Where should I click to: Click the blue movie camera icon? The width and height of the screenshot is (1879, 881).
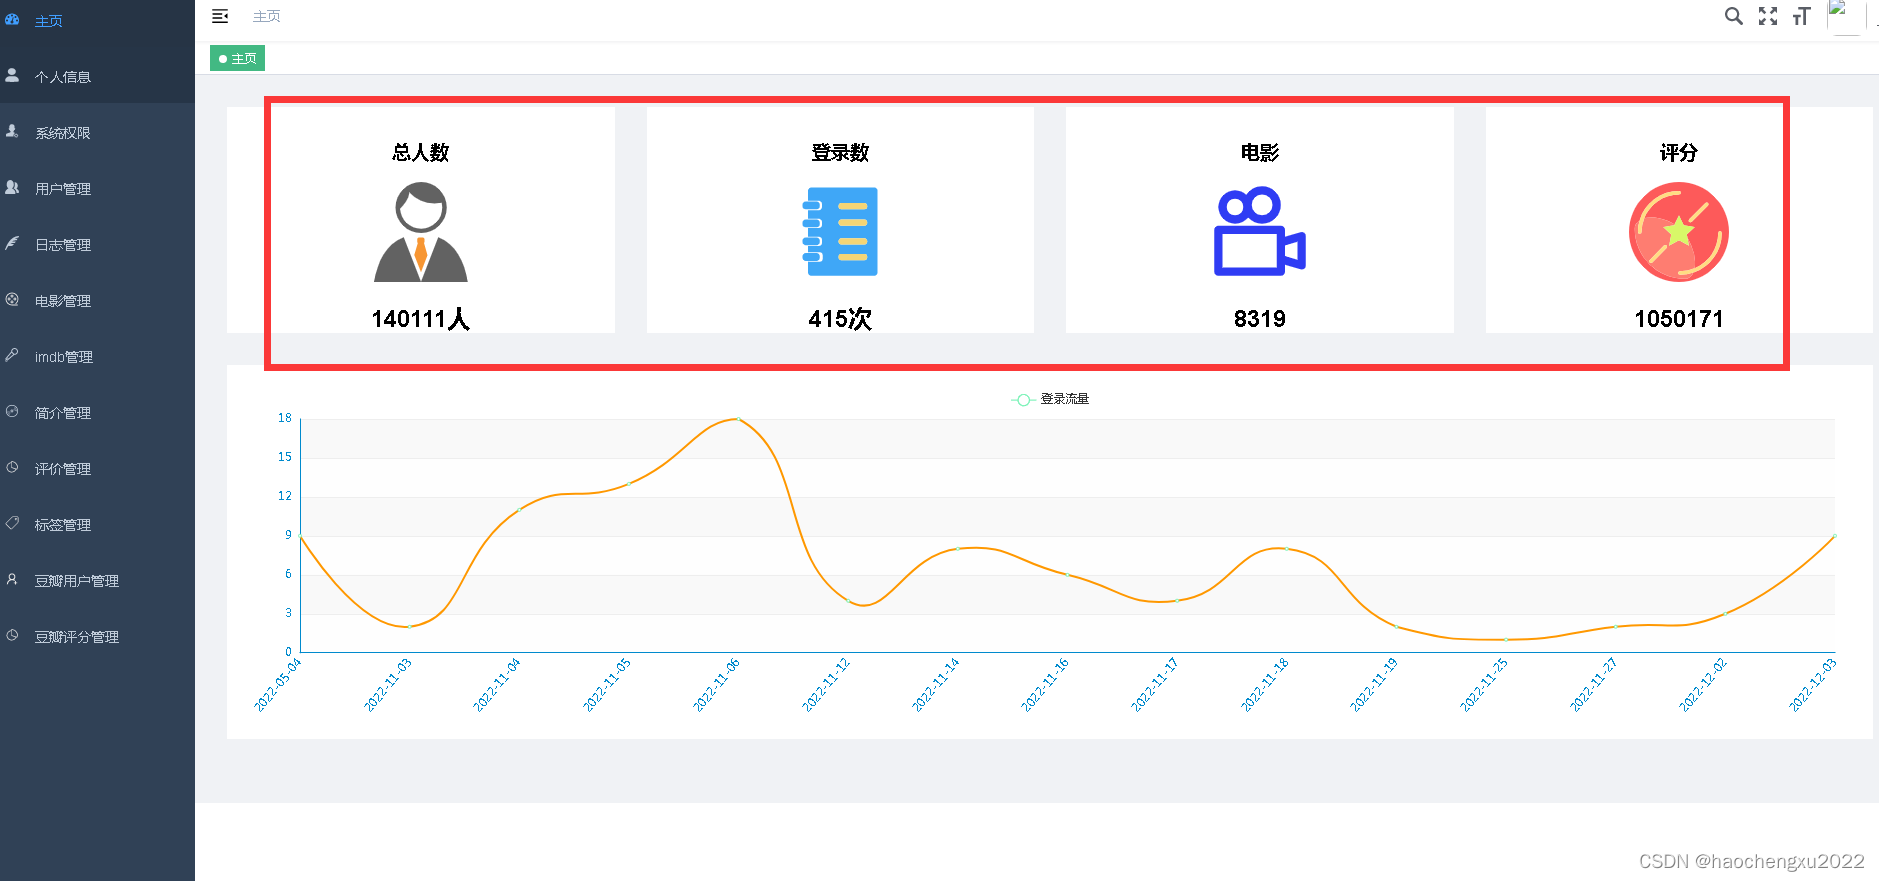pos(1260,232)
